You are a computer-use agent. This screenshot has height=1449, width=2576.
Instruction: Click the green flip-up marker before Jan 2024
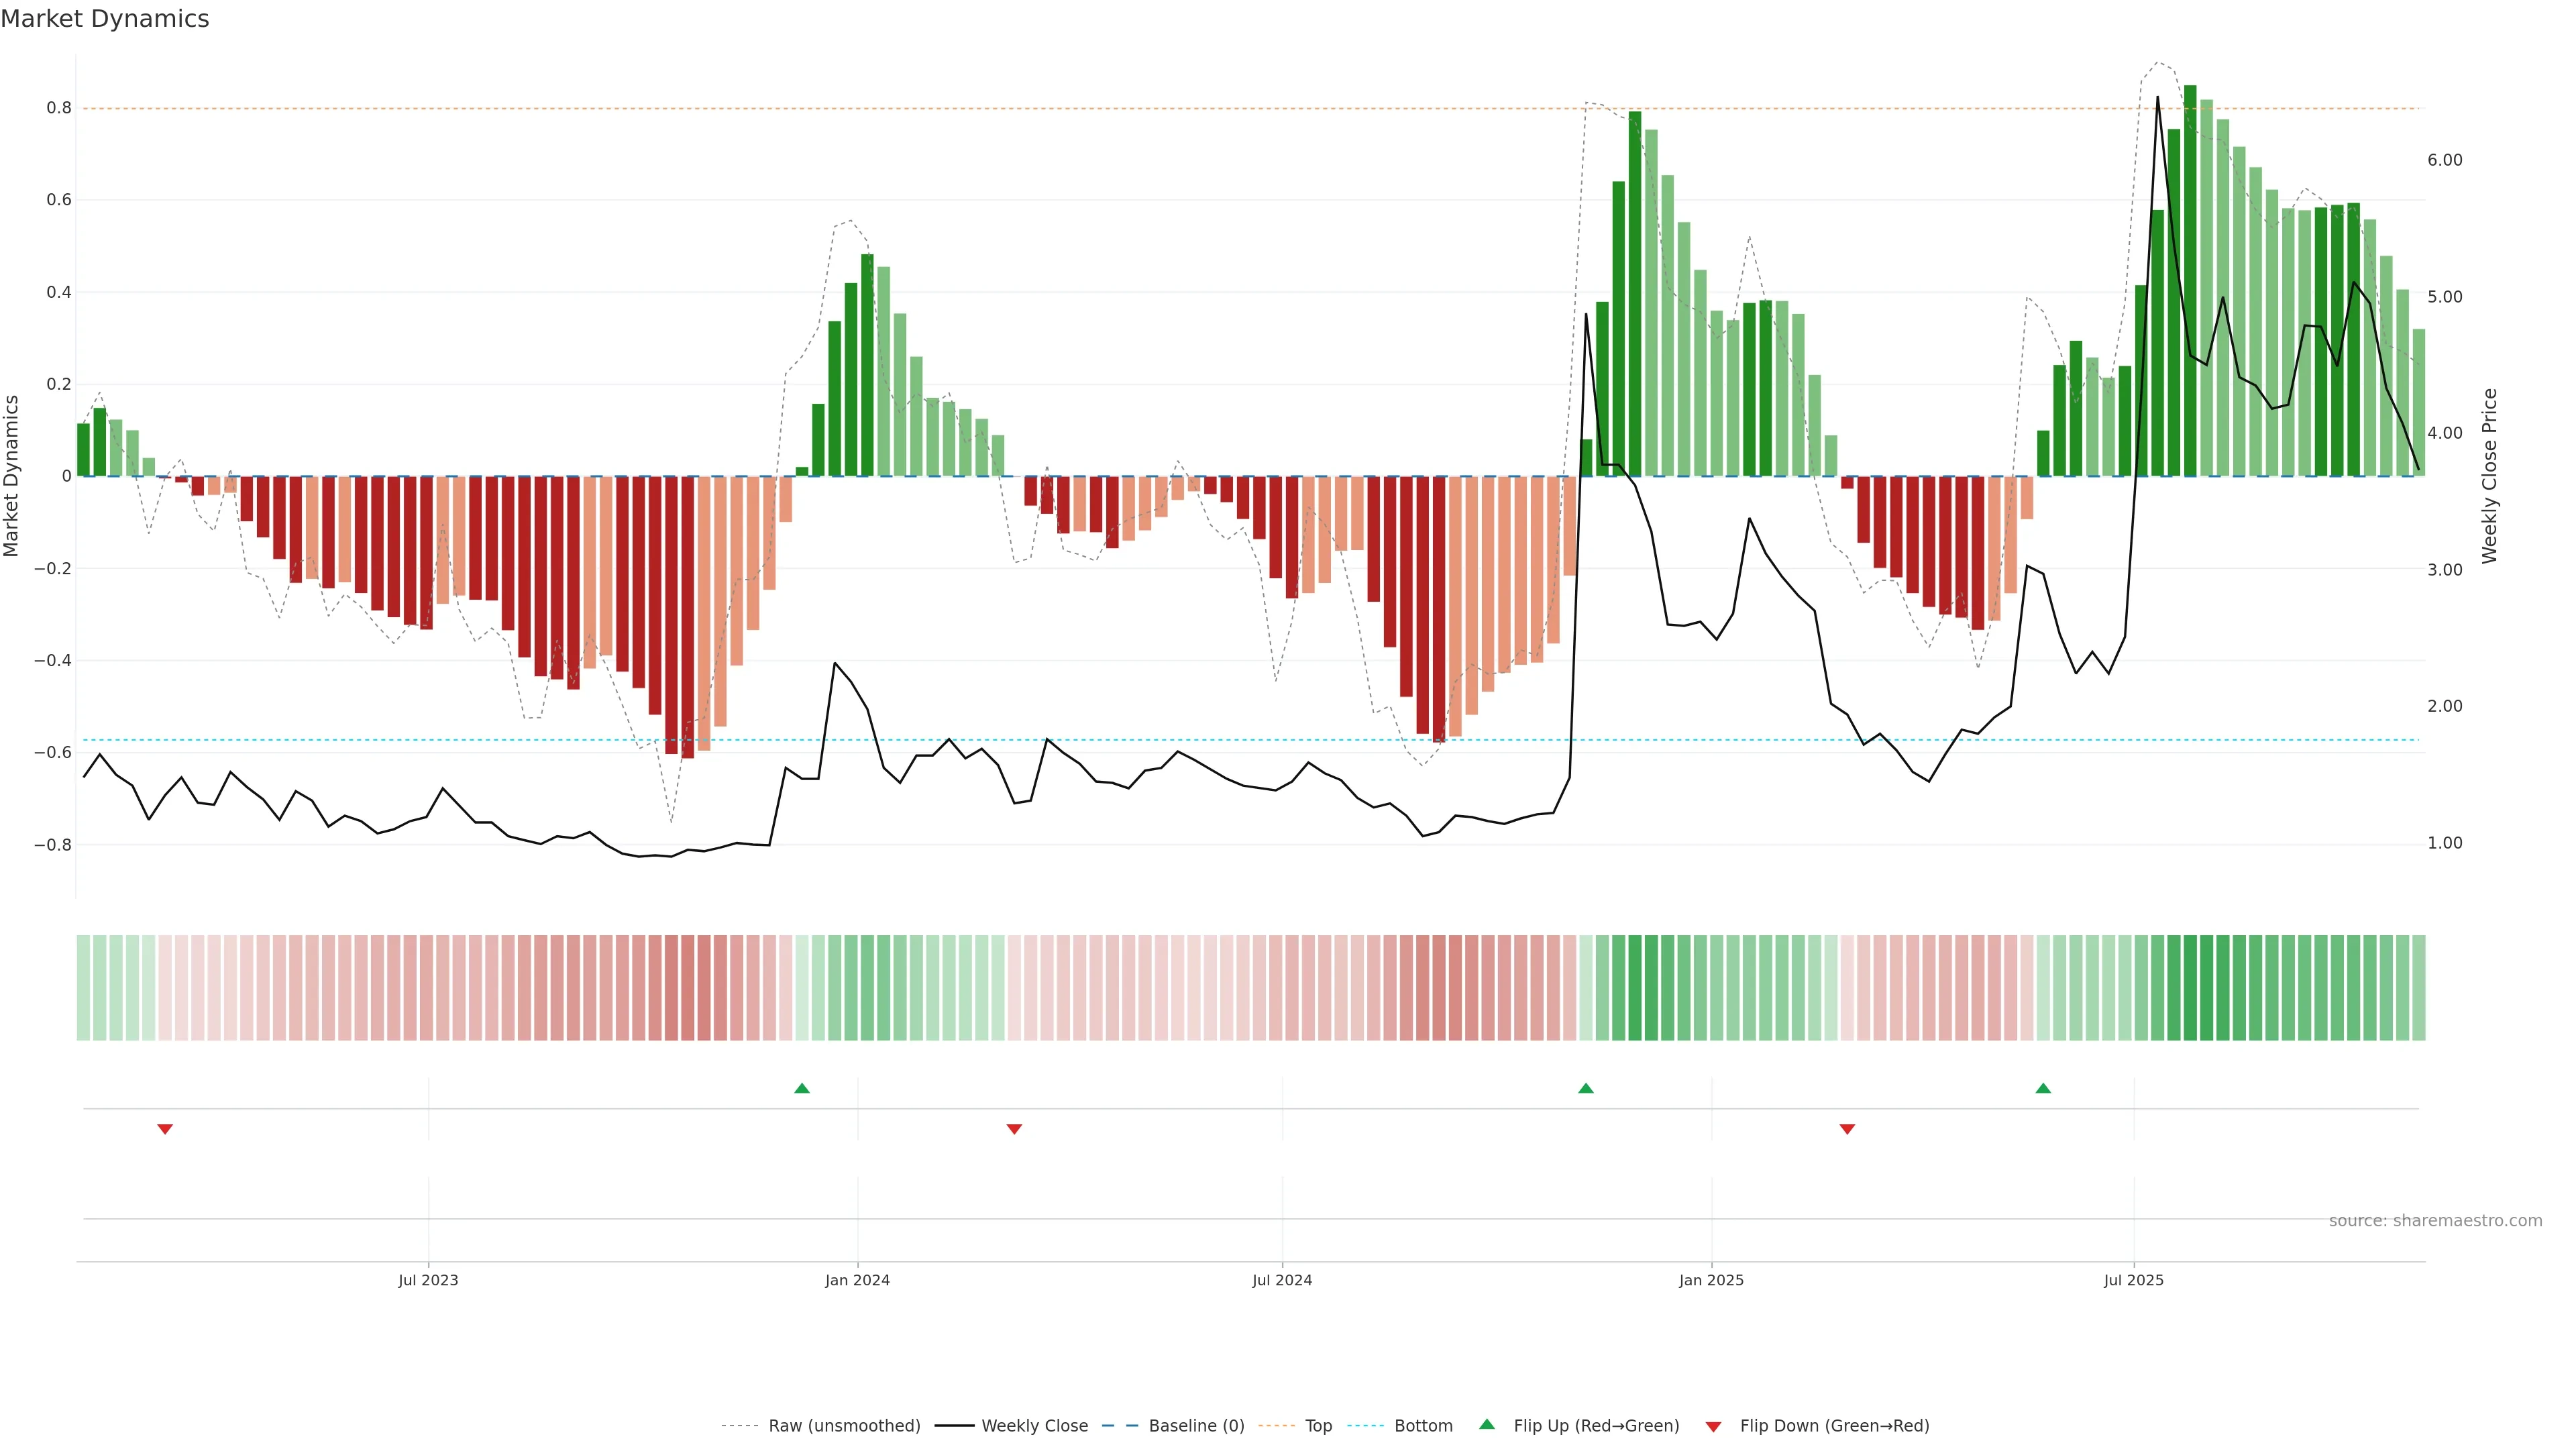802,1088
